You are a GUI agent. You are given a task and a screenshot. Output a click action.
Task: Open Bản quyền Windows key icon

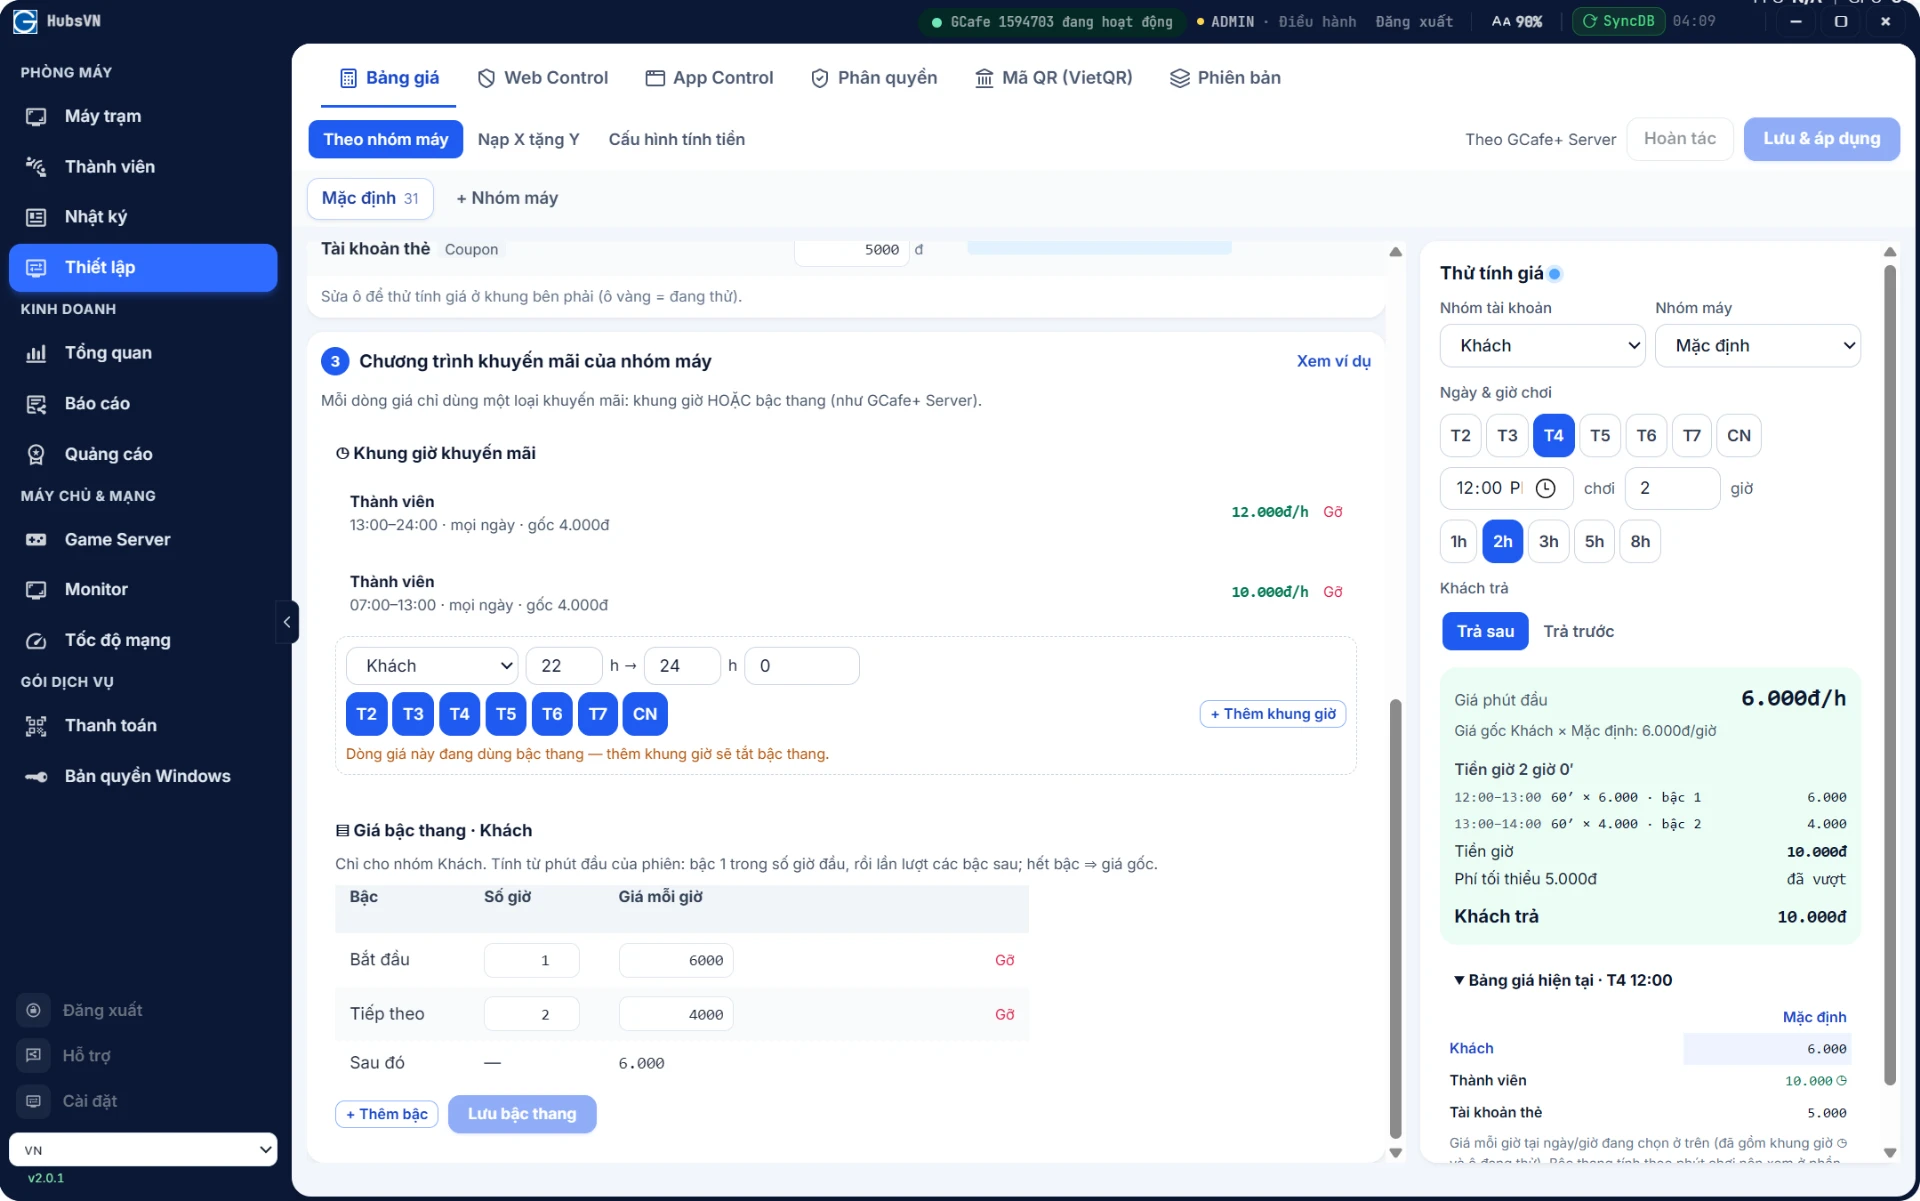pyautogui.click(x=36, y=776)
